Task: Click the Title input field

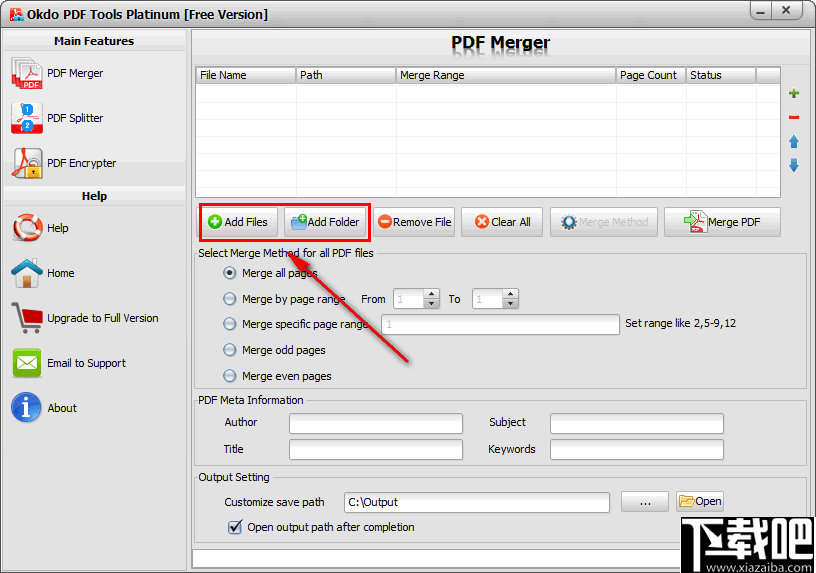Action: [x=376, y=449]
